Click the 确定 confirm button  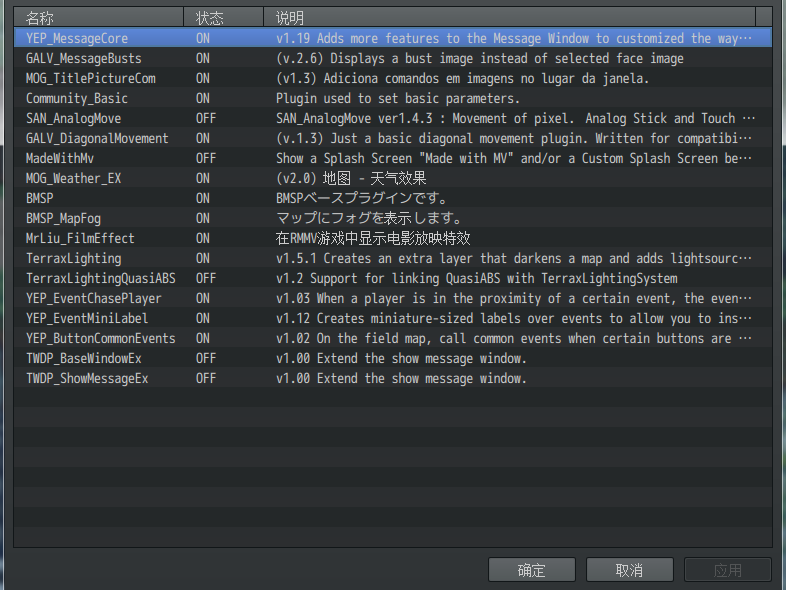pos(532,570)
